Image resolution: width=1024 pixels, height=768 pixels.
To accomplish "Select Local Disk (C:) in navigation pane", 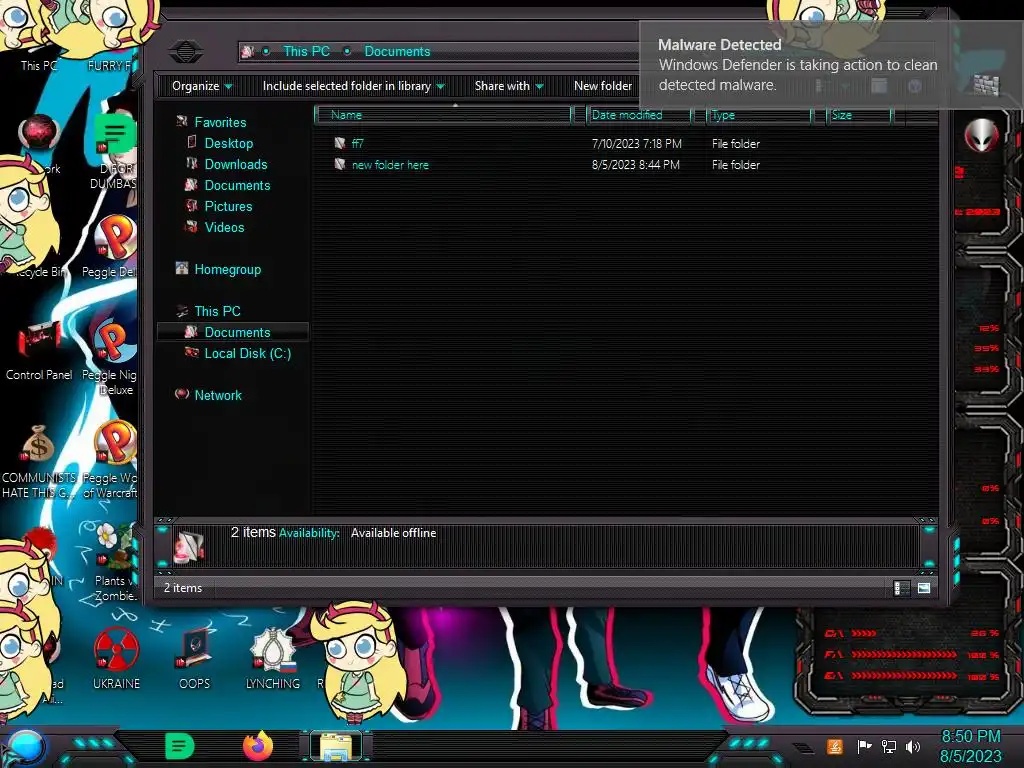I will point(248,353).
